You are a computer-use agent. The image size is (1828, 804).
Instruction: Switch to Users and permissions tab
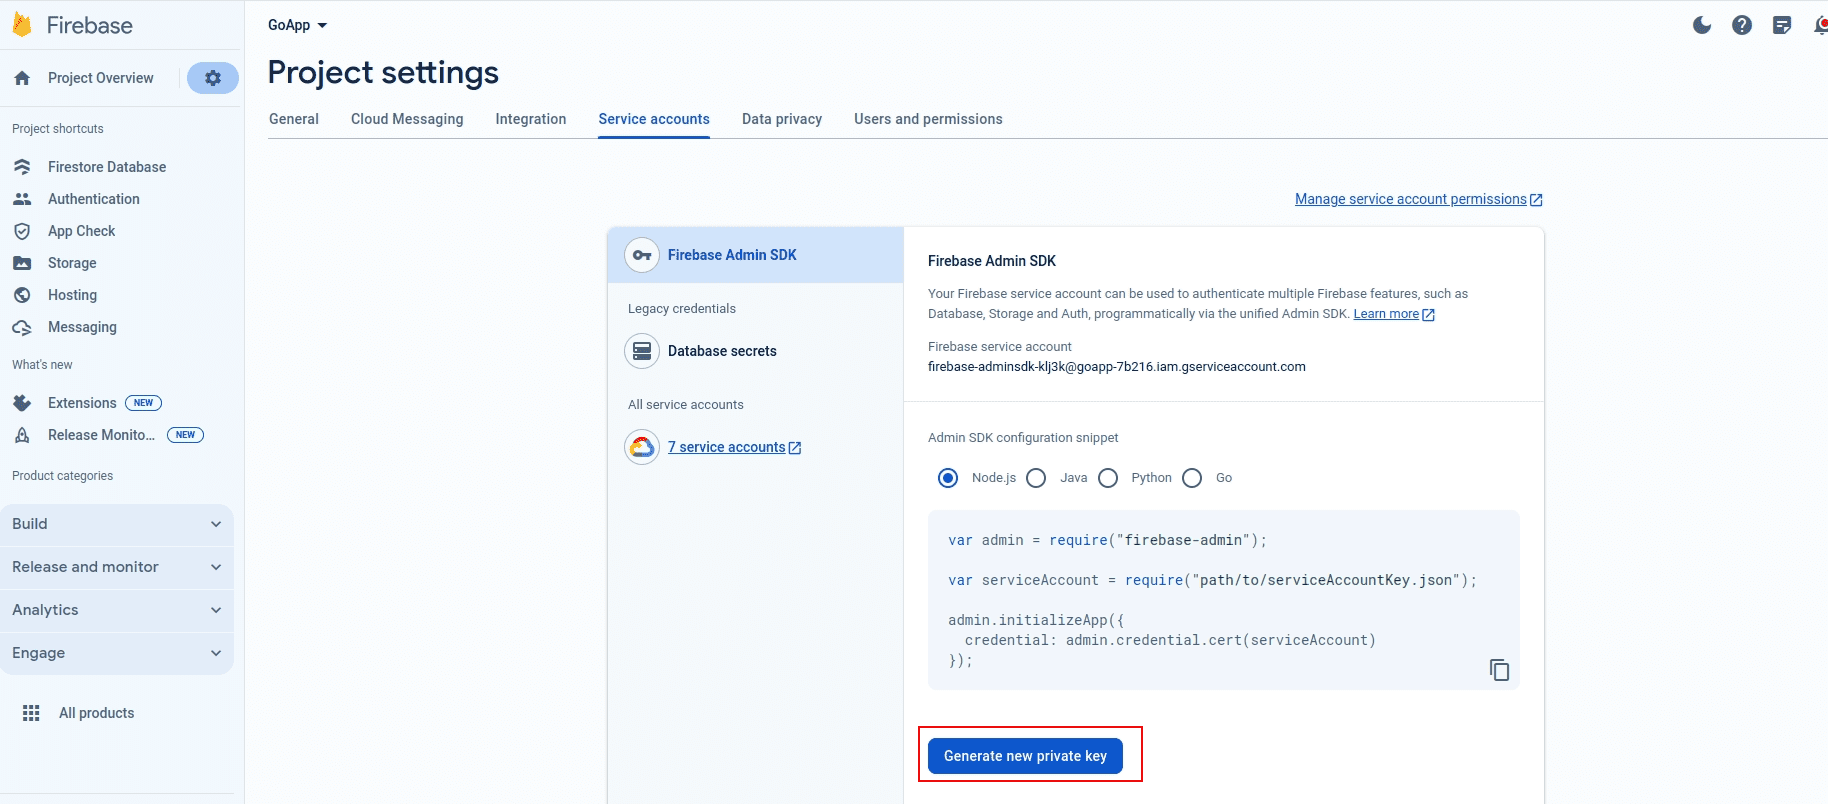[x=928, y=119]
